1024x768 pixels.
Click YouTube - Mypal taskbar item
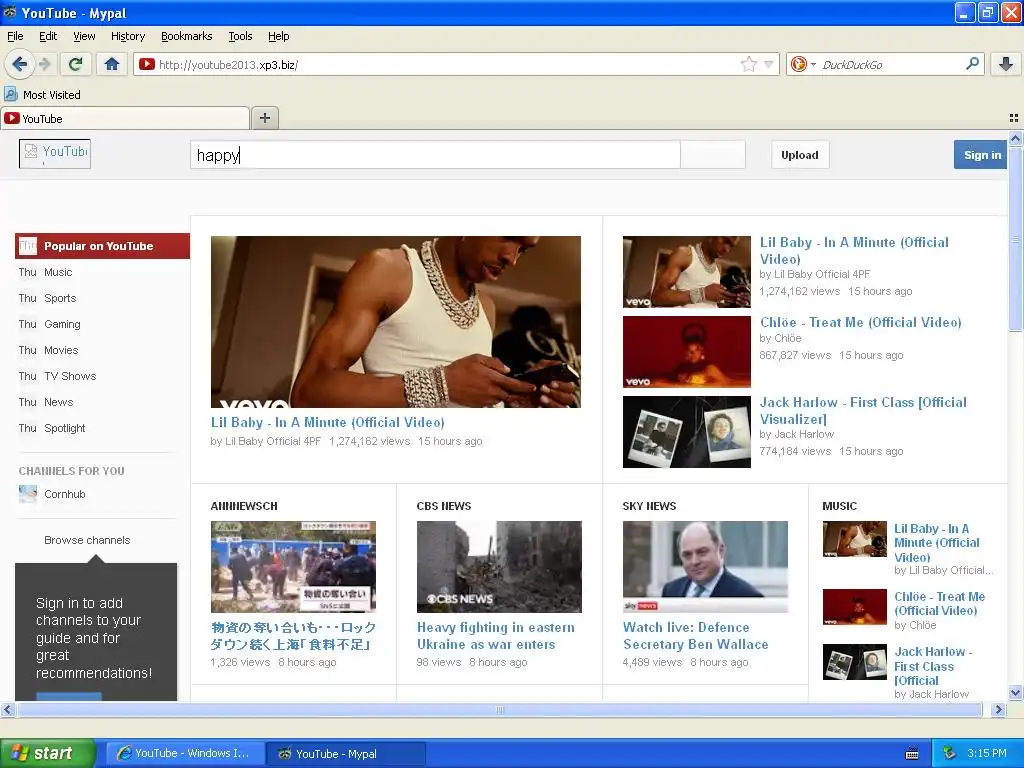346,753
